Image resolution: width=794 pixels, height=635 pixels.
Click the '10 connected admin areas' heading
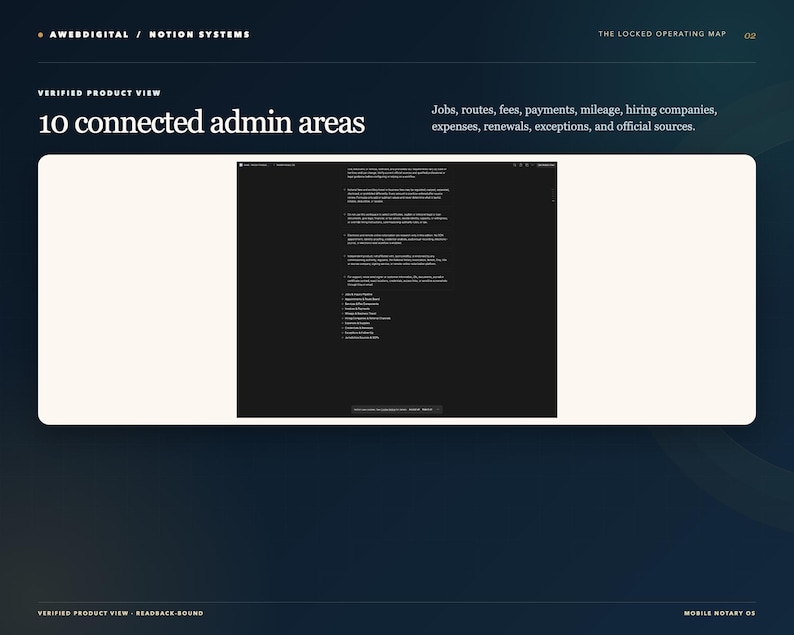[x=202, y=123]
